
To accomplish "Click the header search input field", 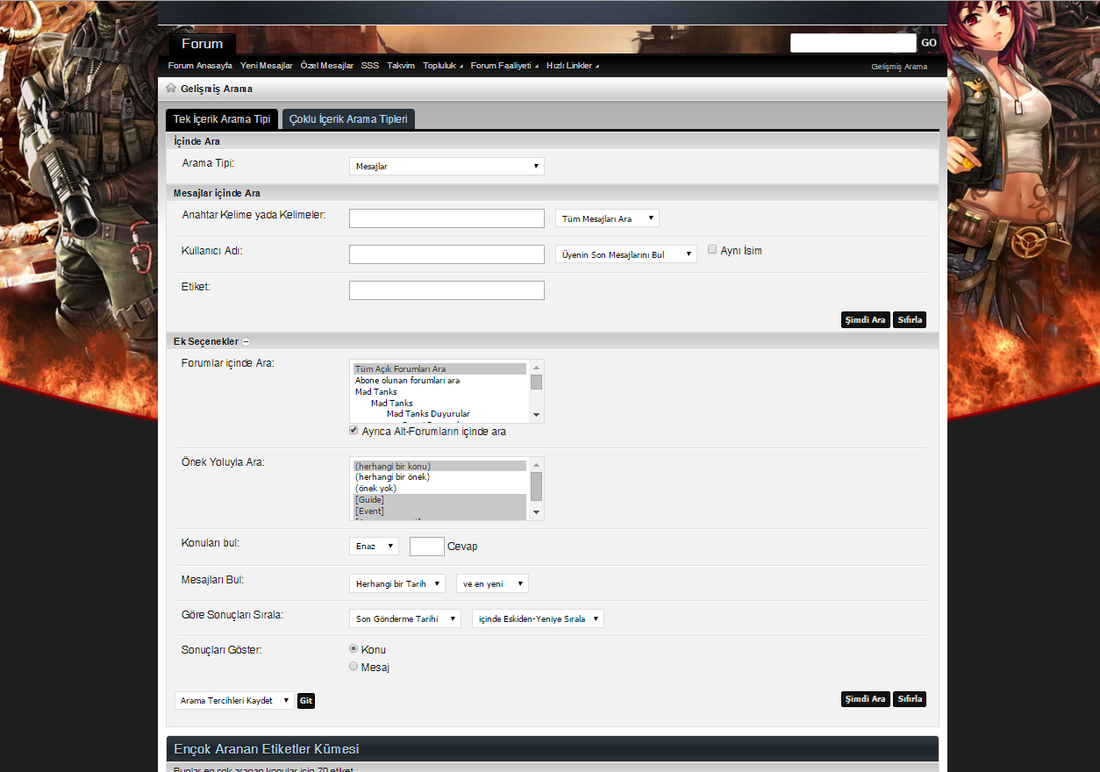I will [x=853, y=43].
